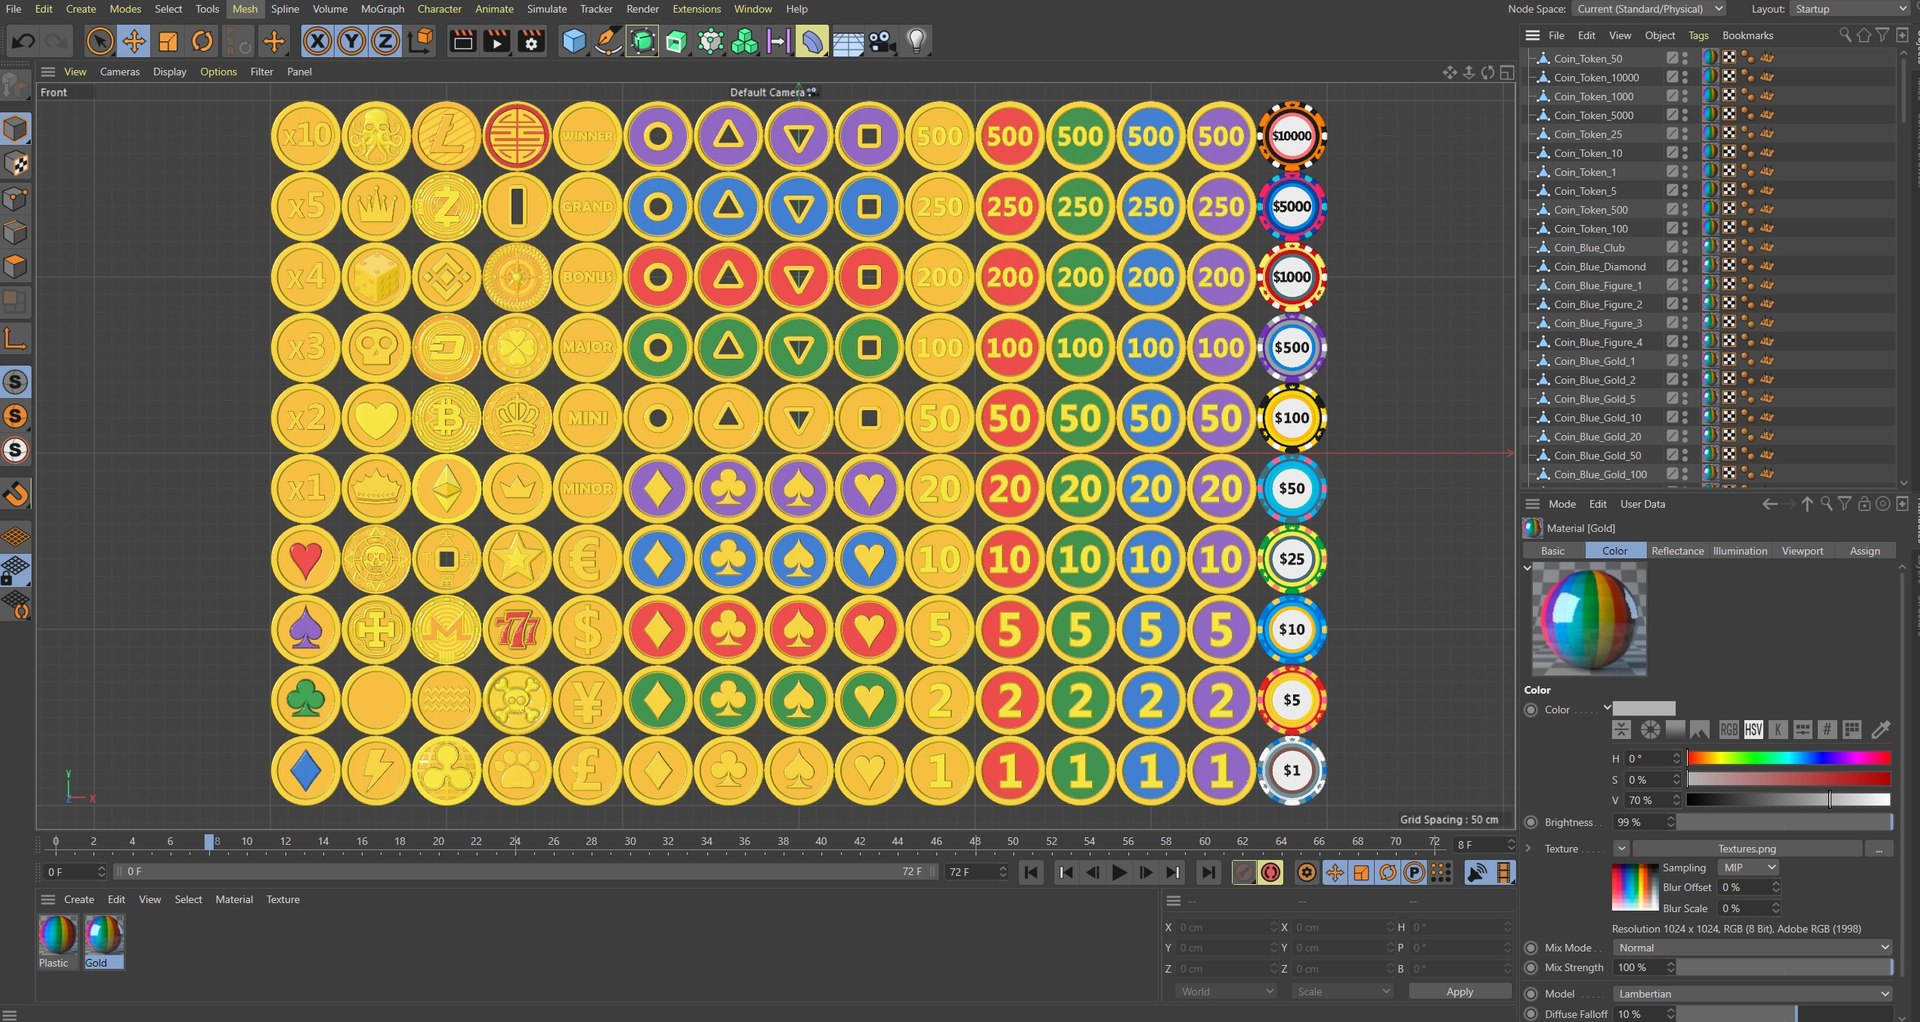Image resolution: width=1920 pixels, height=1022 pixels.
Task: Open Attribute Manager search icon
Action: 1827,504
